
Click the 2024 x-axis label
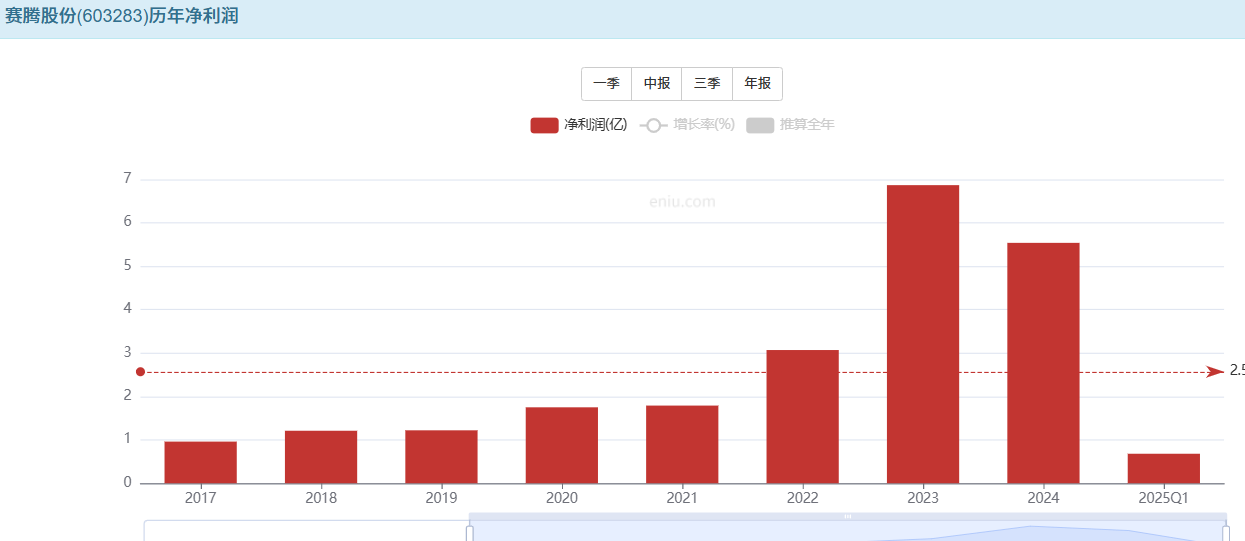[x=1043, y=498]
